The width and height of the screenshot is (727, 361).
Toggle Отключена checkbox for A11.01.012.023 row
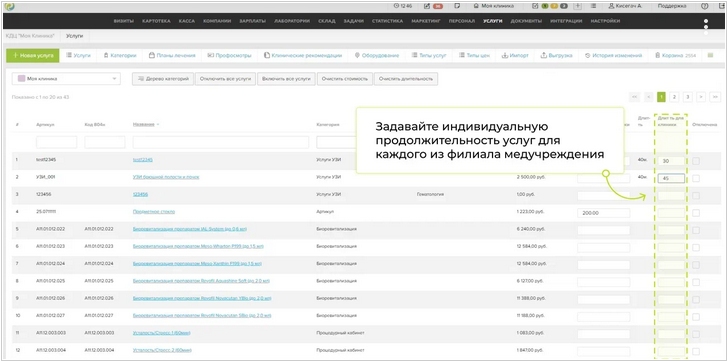coord(696,247)
